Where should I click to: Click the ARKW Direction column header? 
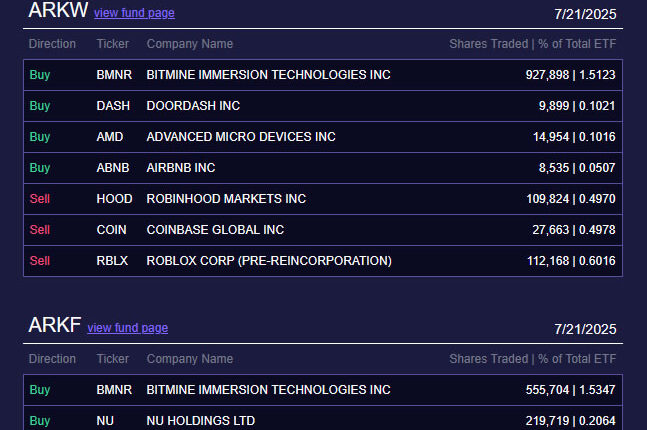52,44
